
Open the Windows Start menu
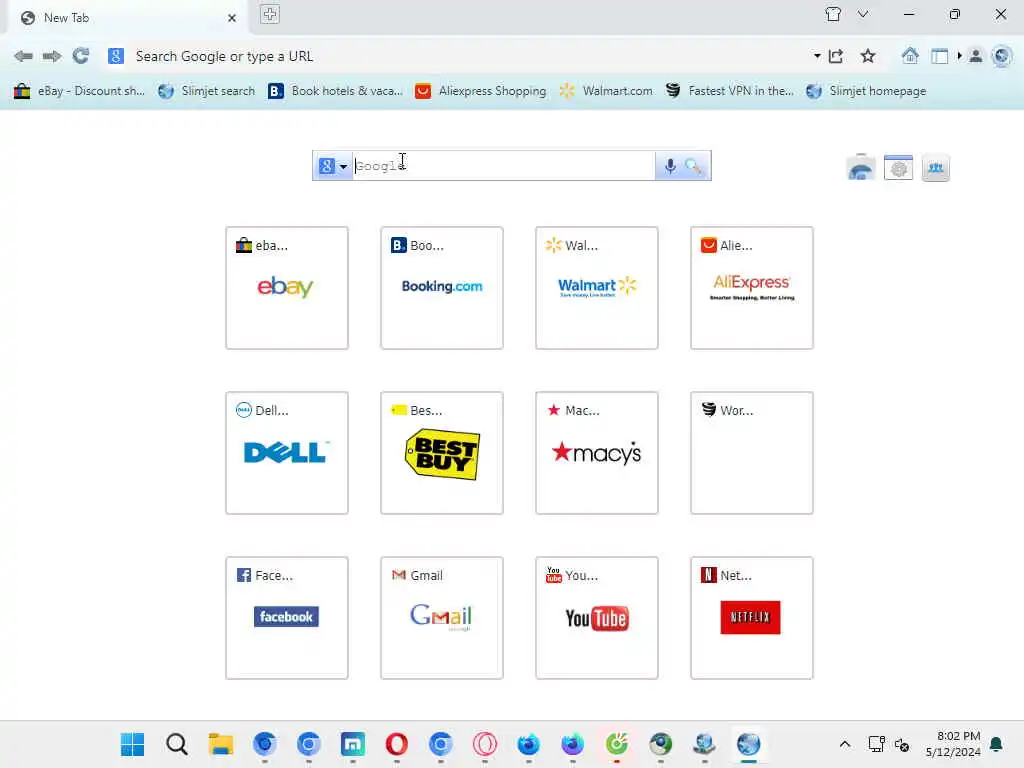pyautogui.click(x=133, y=744)
